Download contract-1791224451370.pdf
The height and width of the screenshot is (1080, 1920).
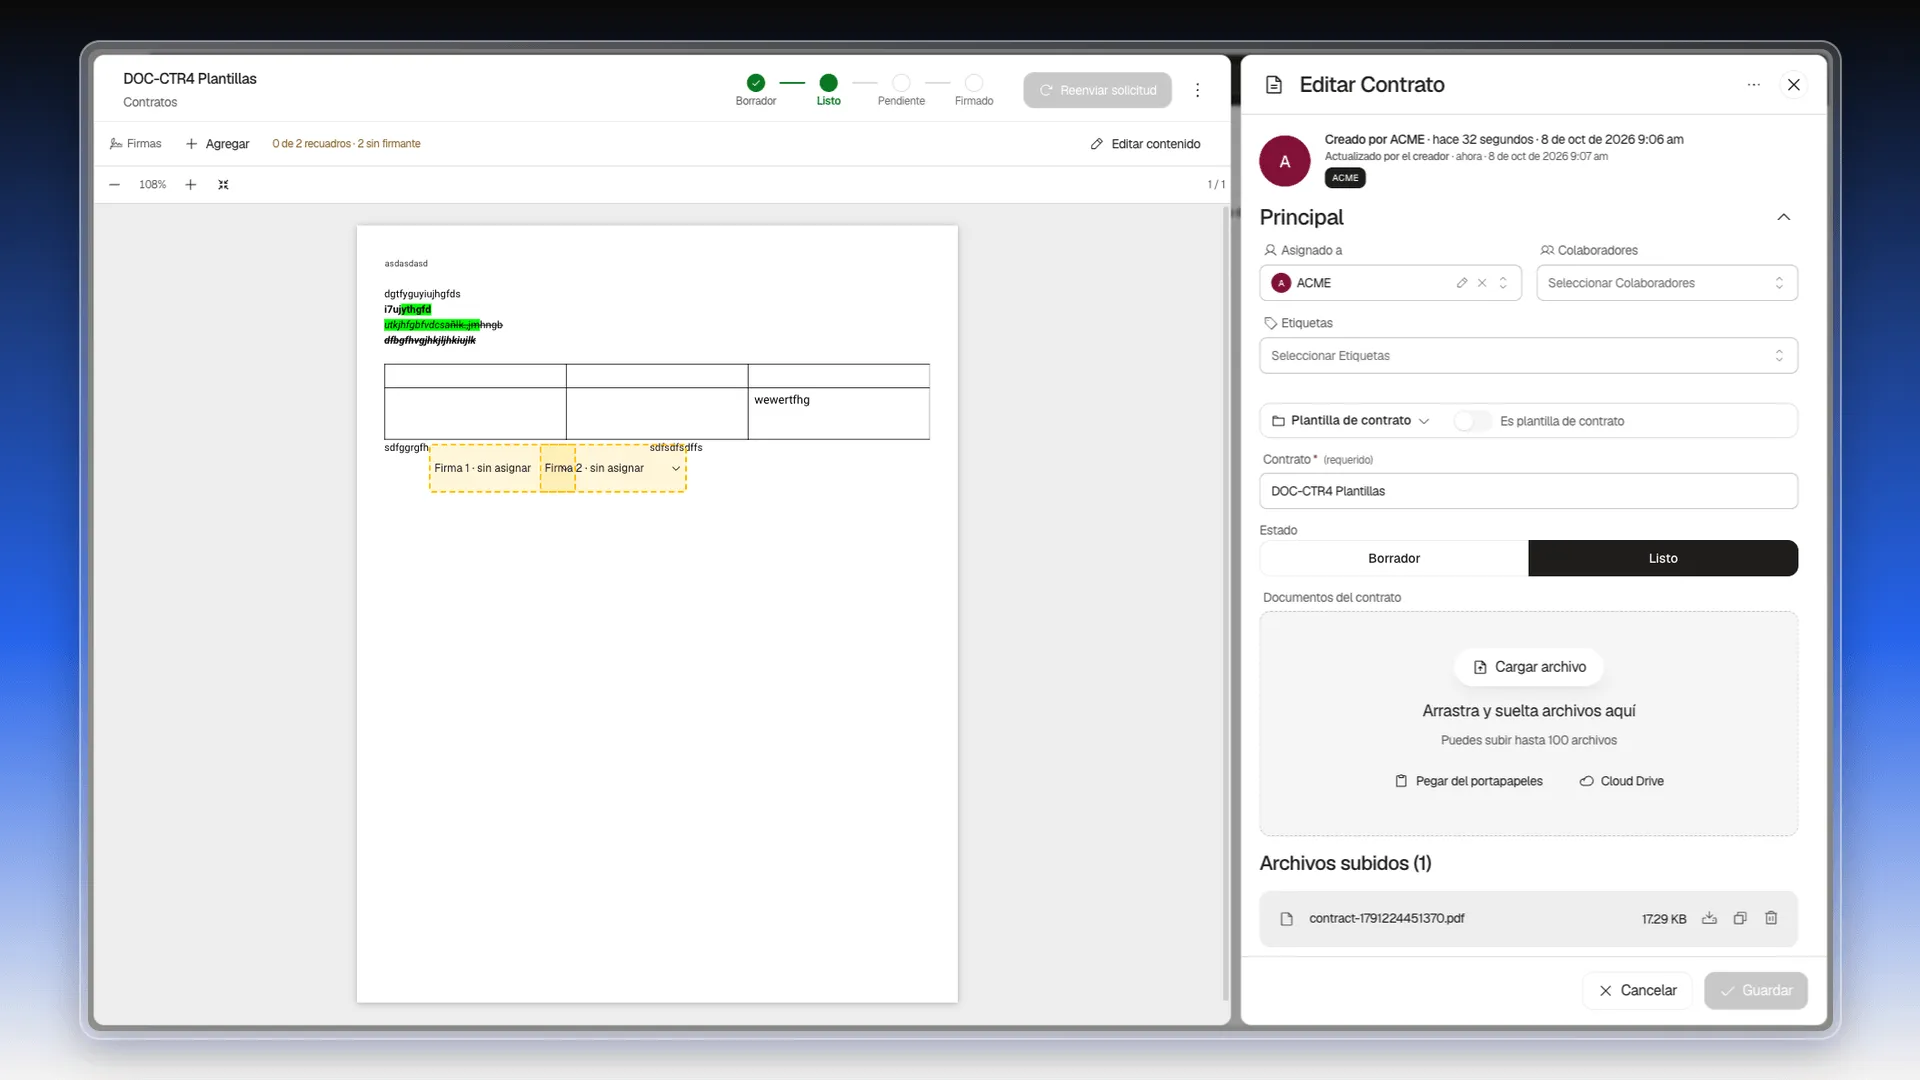click(1709, 918)
